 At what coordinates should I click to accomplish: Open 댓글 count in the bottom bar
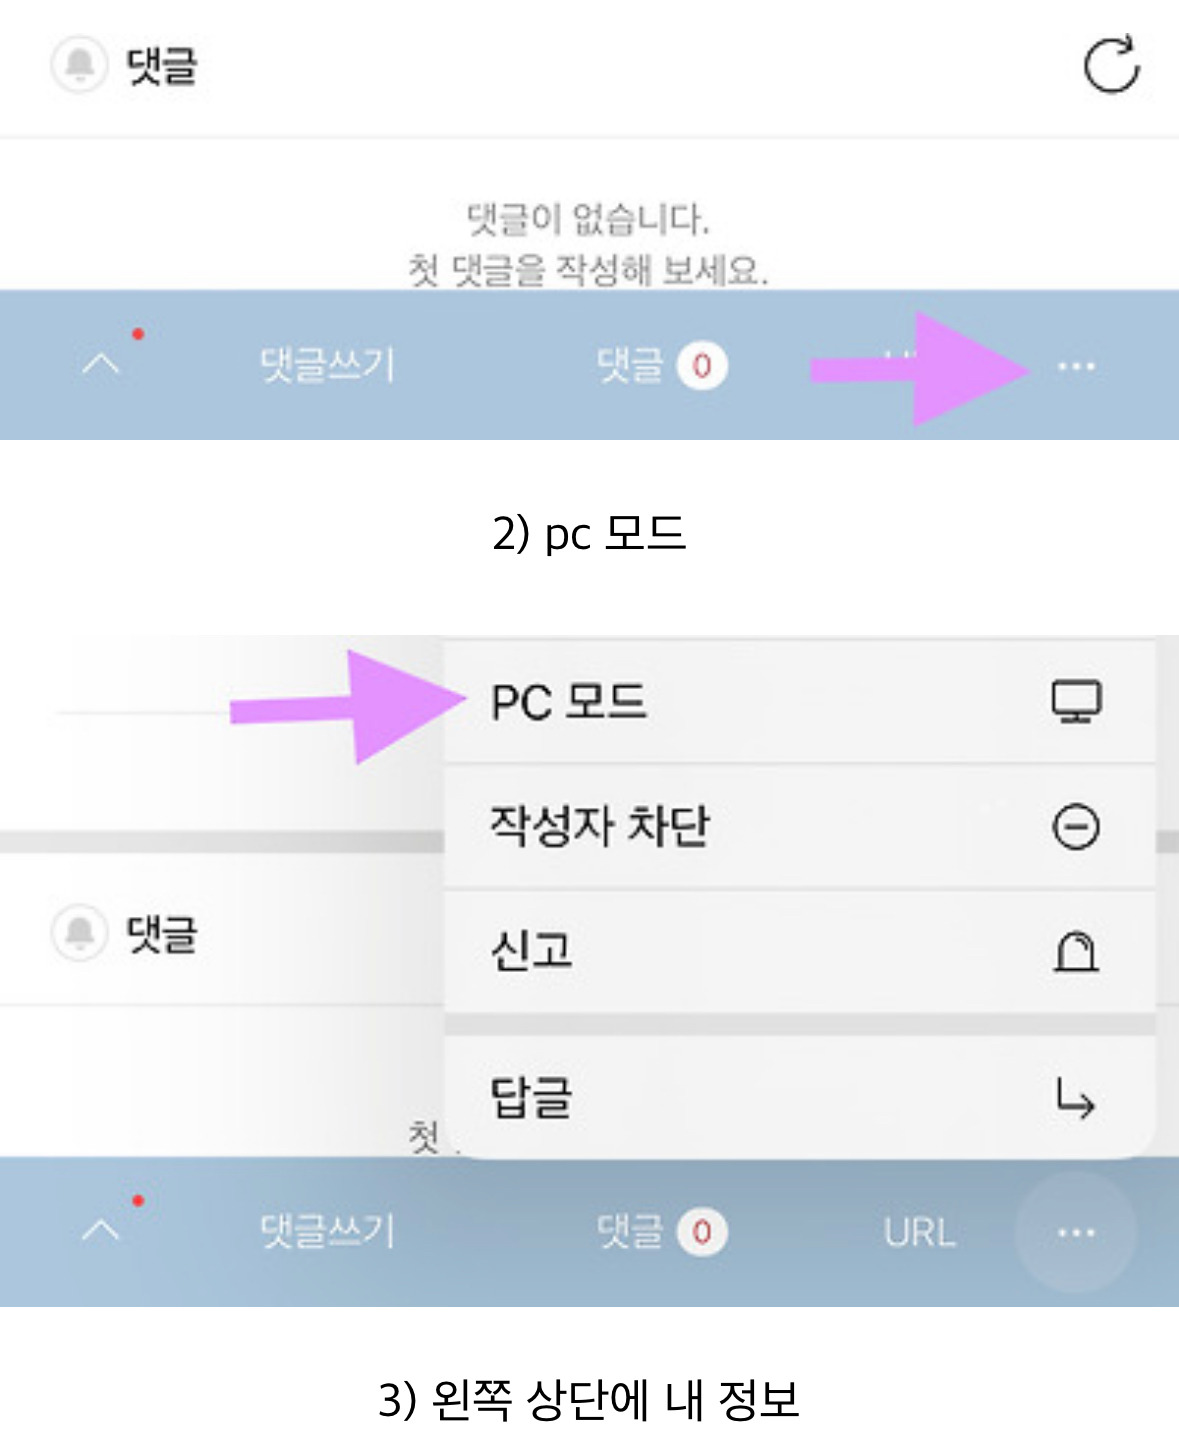660,1232
